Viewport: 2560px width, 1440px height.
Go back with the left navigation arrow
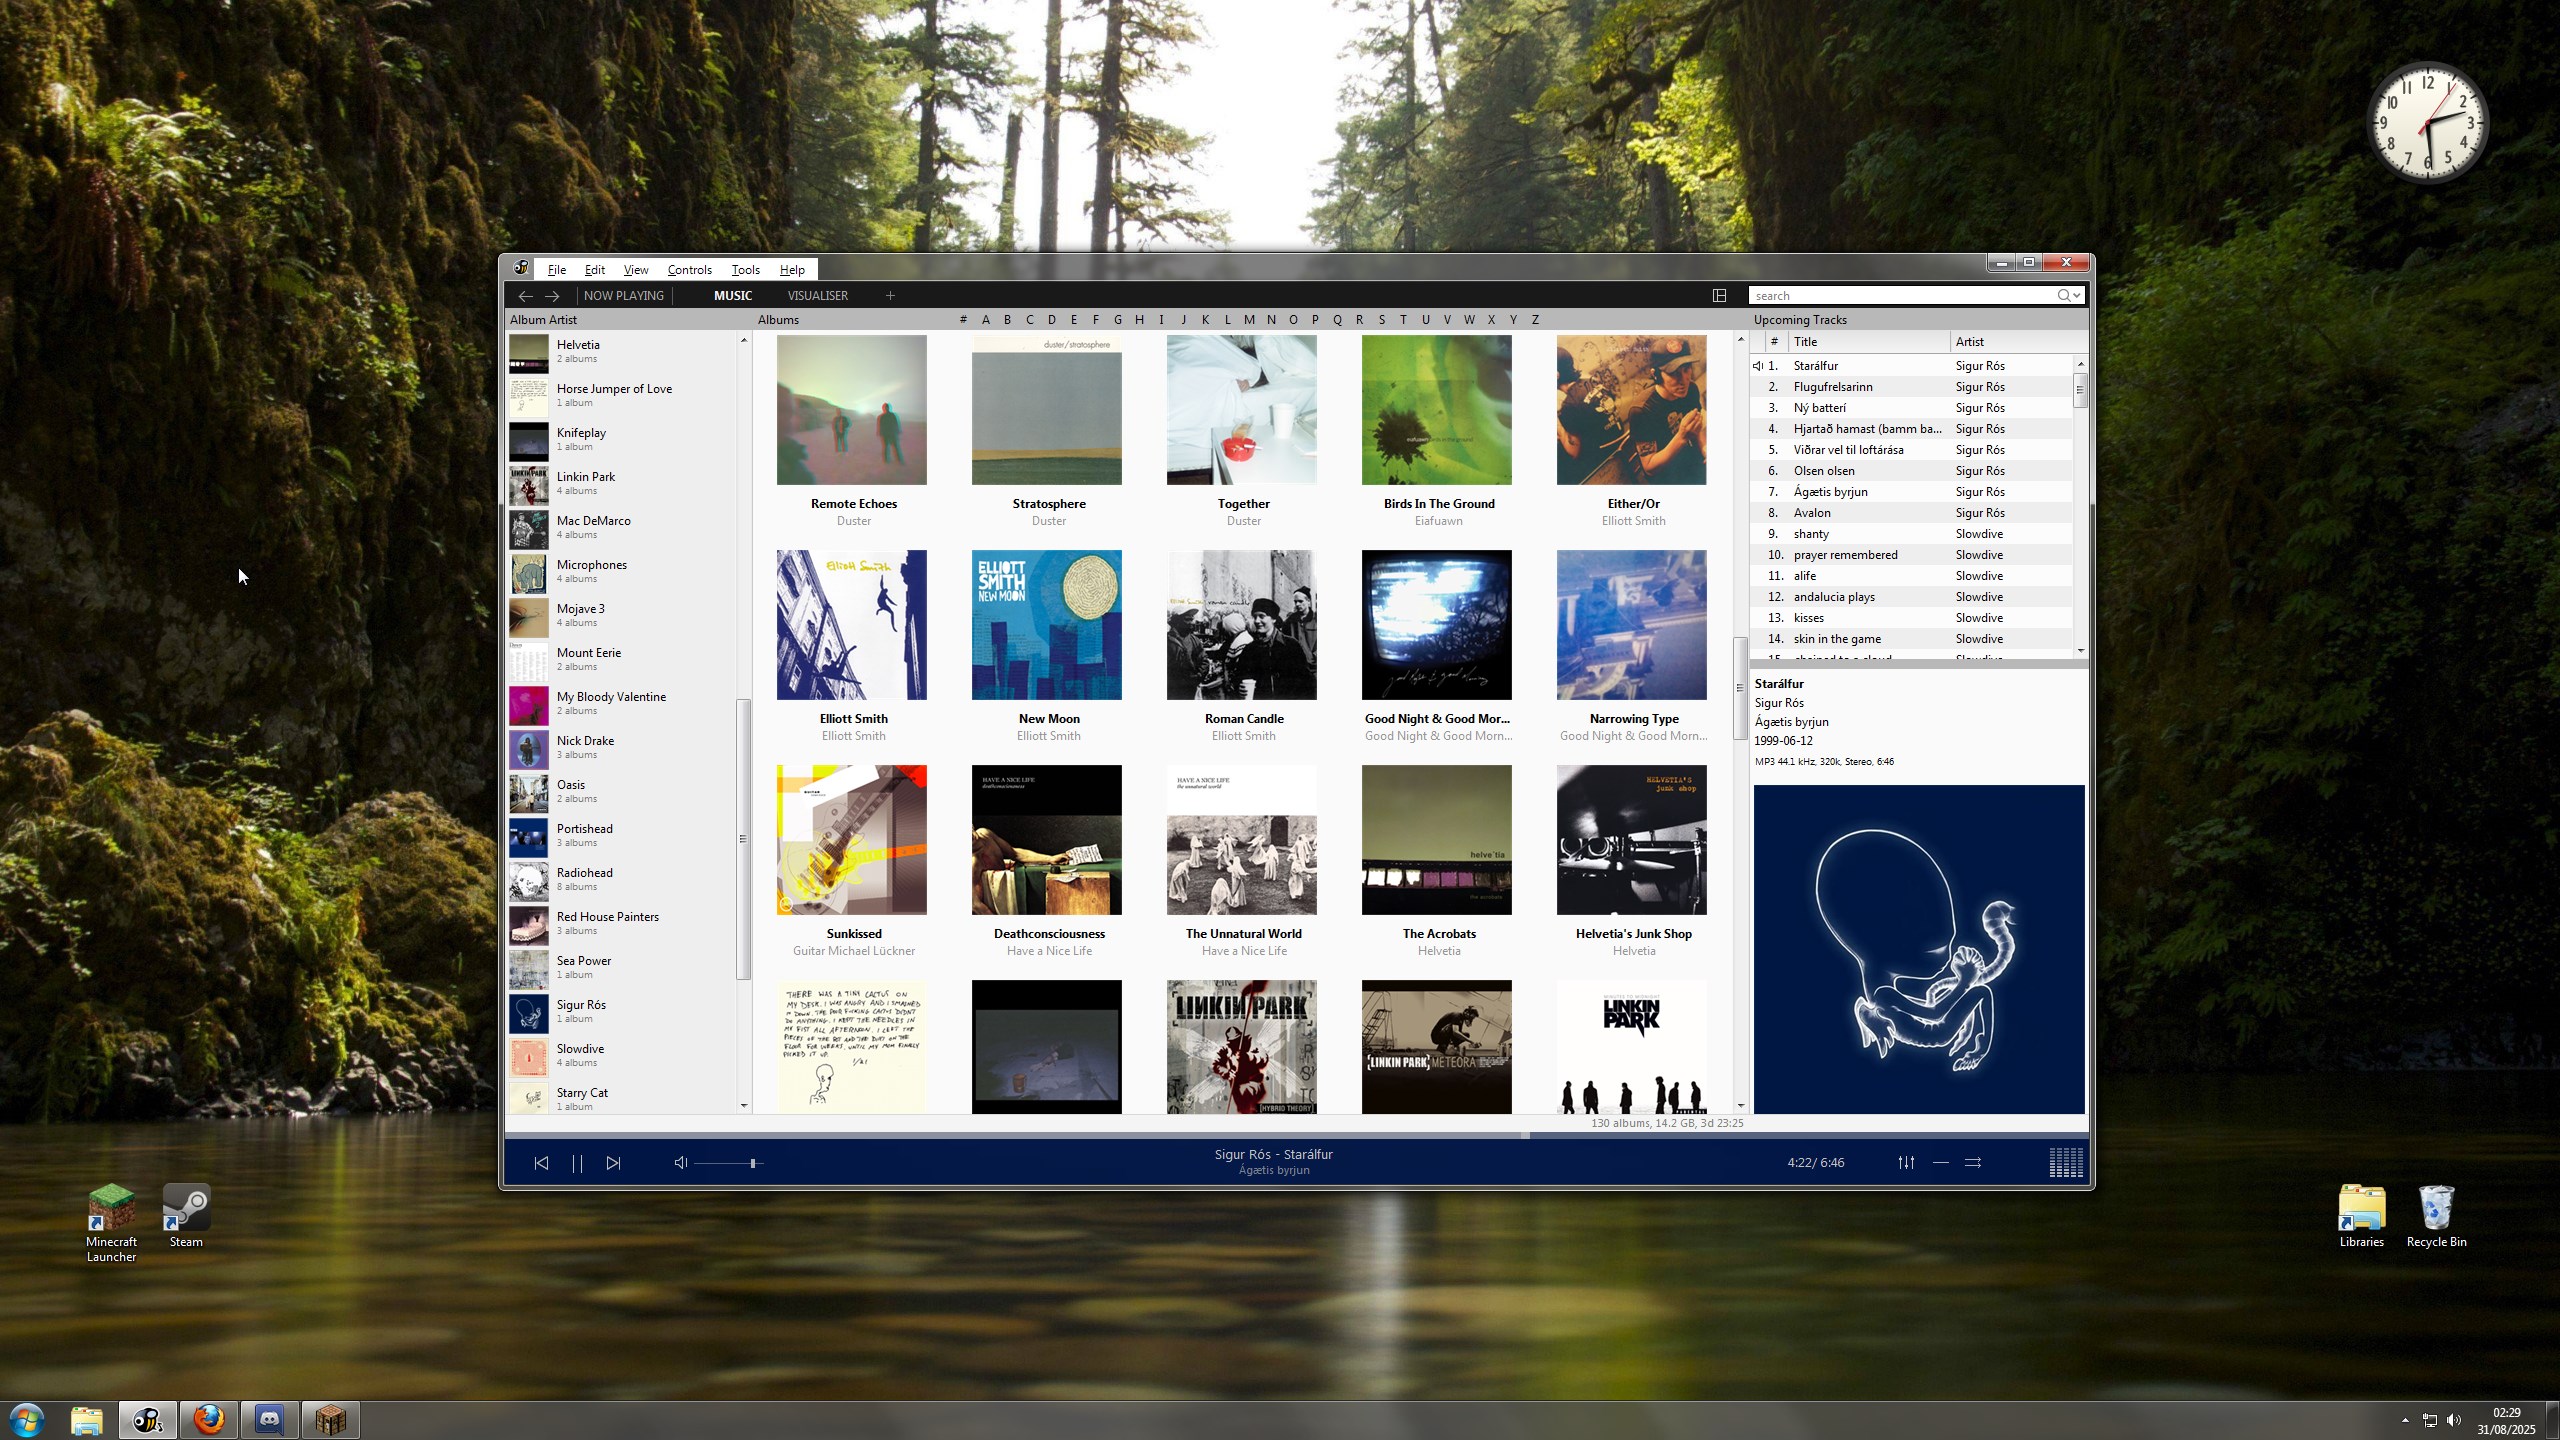(525, 296)
